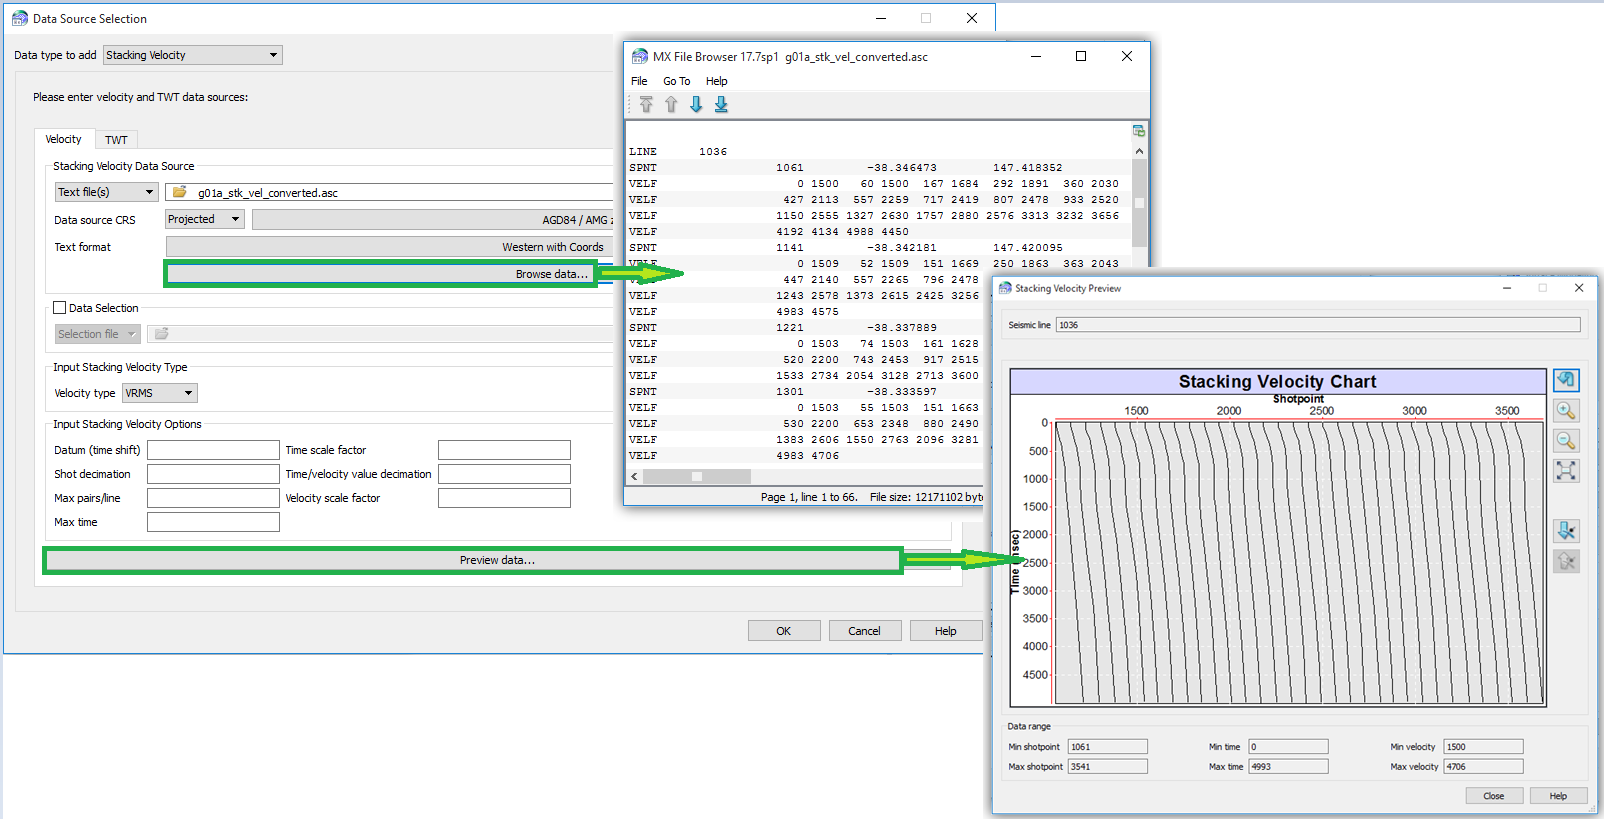Screen dimensions: 1604x819
Task: Expand the Text file(s) source dropdown
Action: point(106,192)
